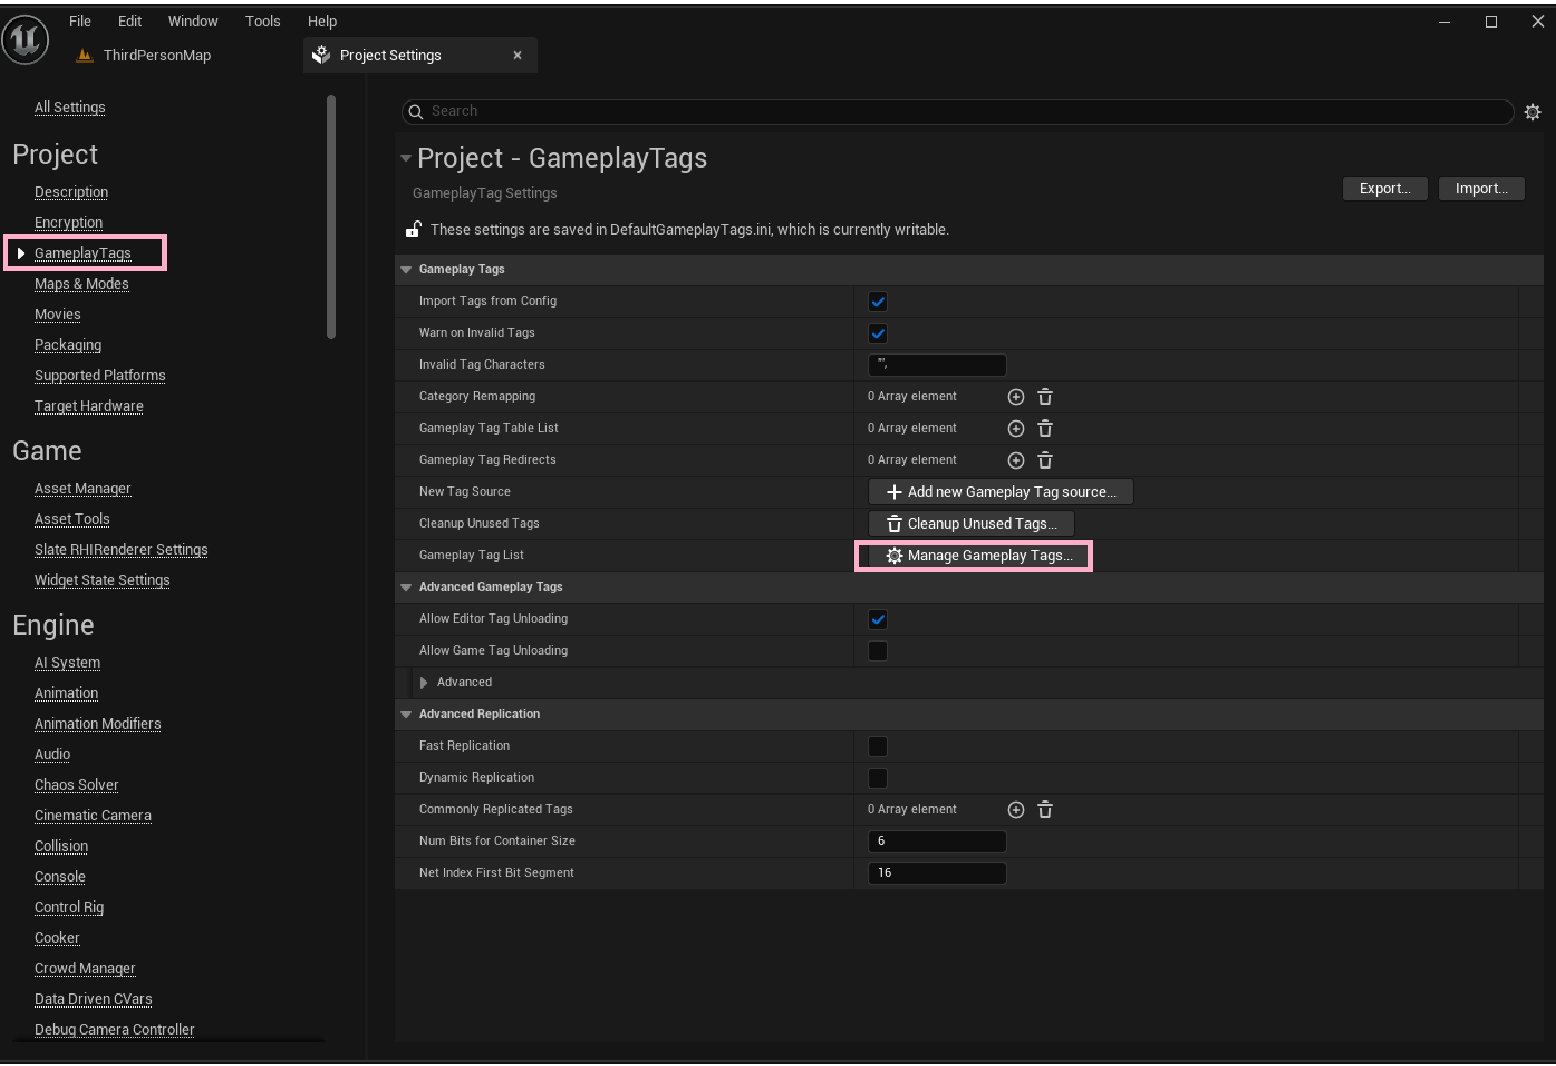Open Description project settings
Viewport: 1556px width, 1066px height.
coord(71,192)
